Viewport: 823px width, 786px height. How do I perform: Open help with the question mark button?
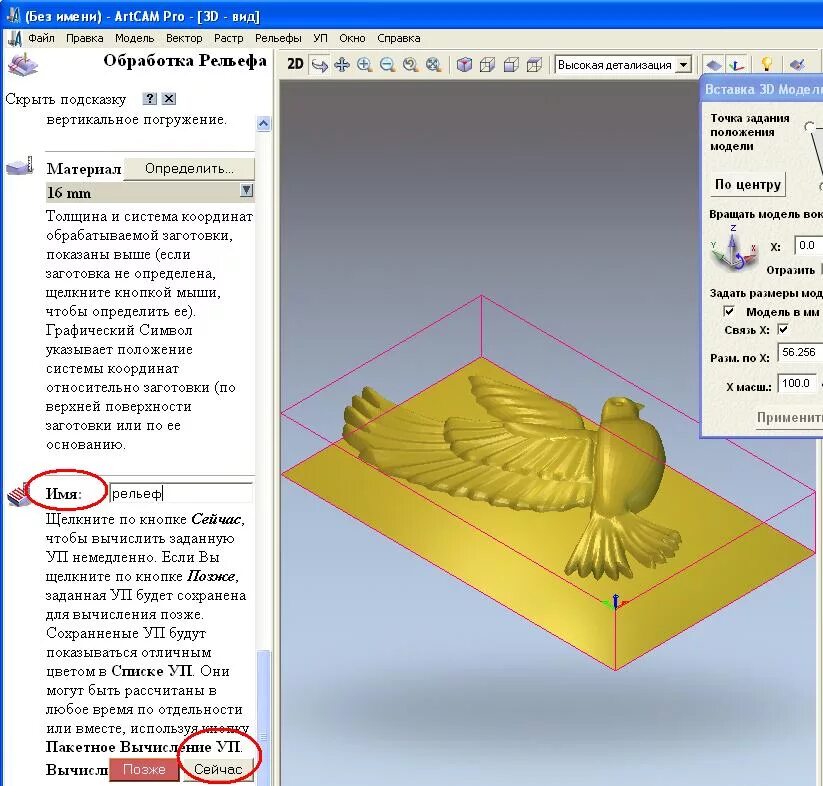pos(150,99)
